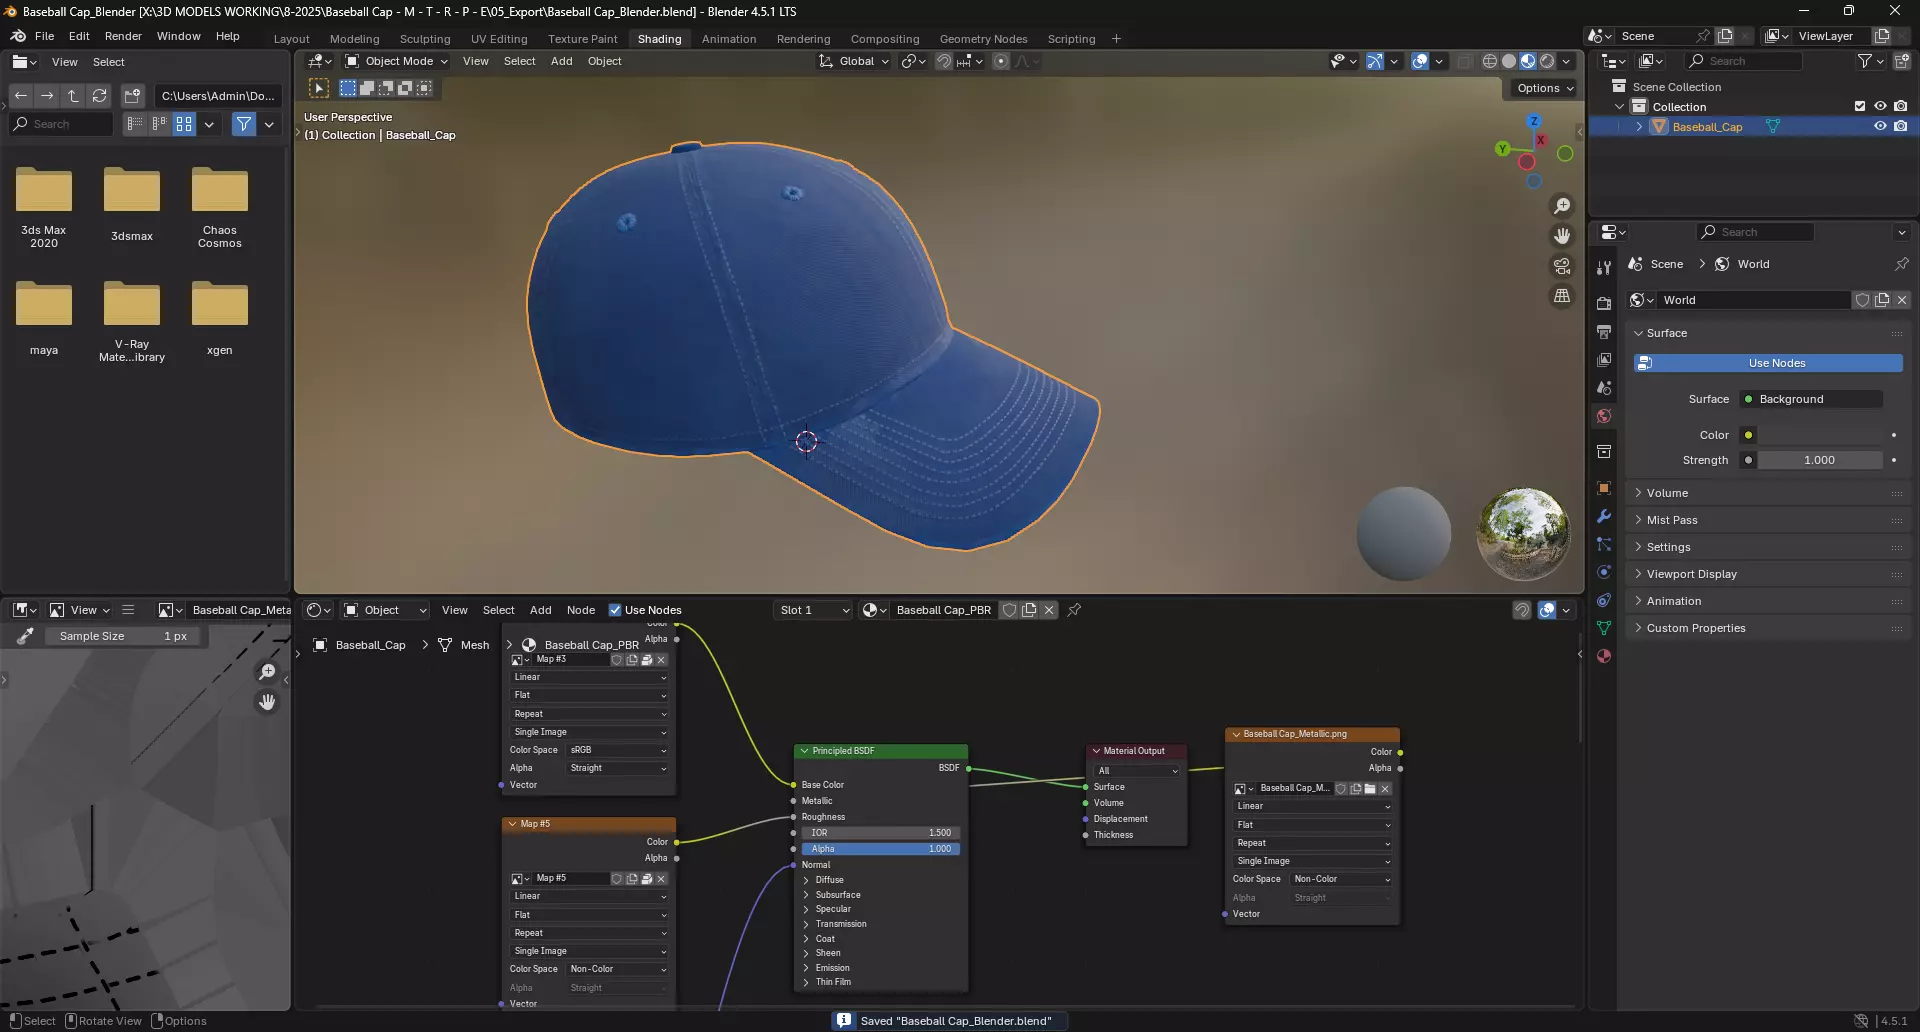
Task: Toggle camera view icon in viewport
Action: (1562, 266)
